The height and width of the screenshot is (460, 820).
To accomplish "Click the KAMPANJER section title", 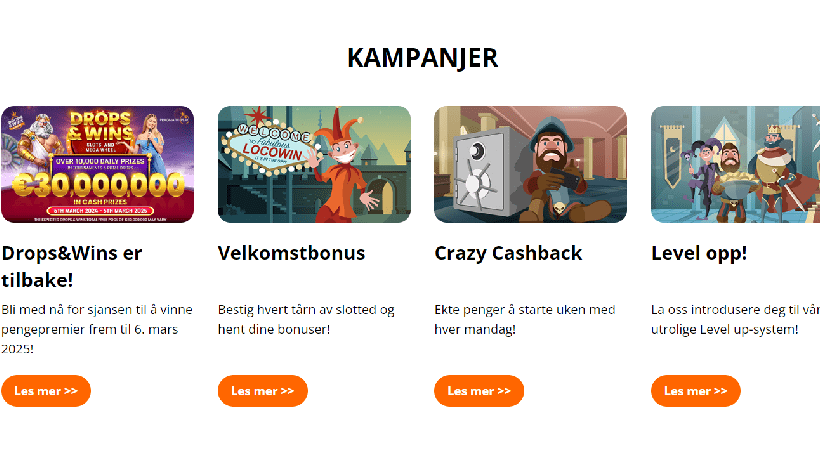I will tap(423, 58).
